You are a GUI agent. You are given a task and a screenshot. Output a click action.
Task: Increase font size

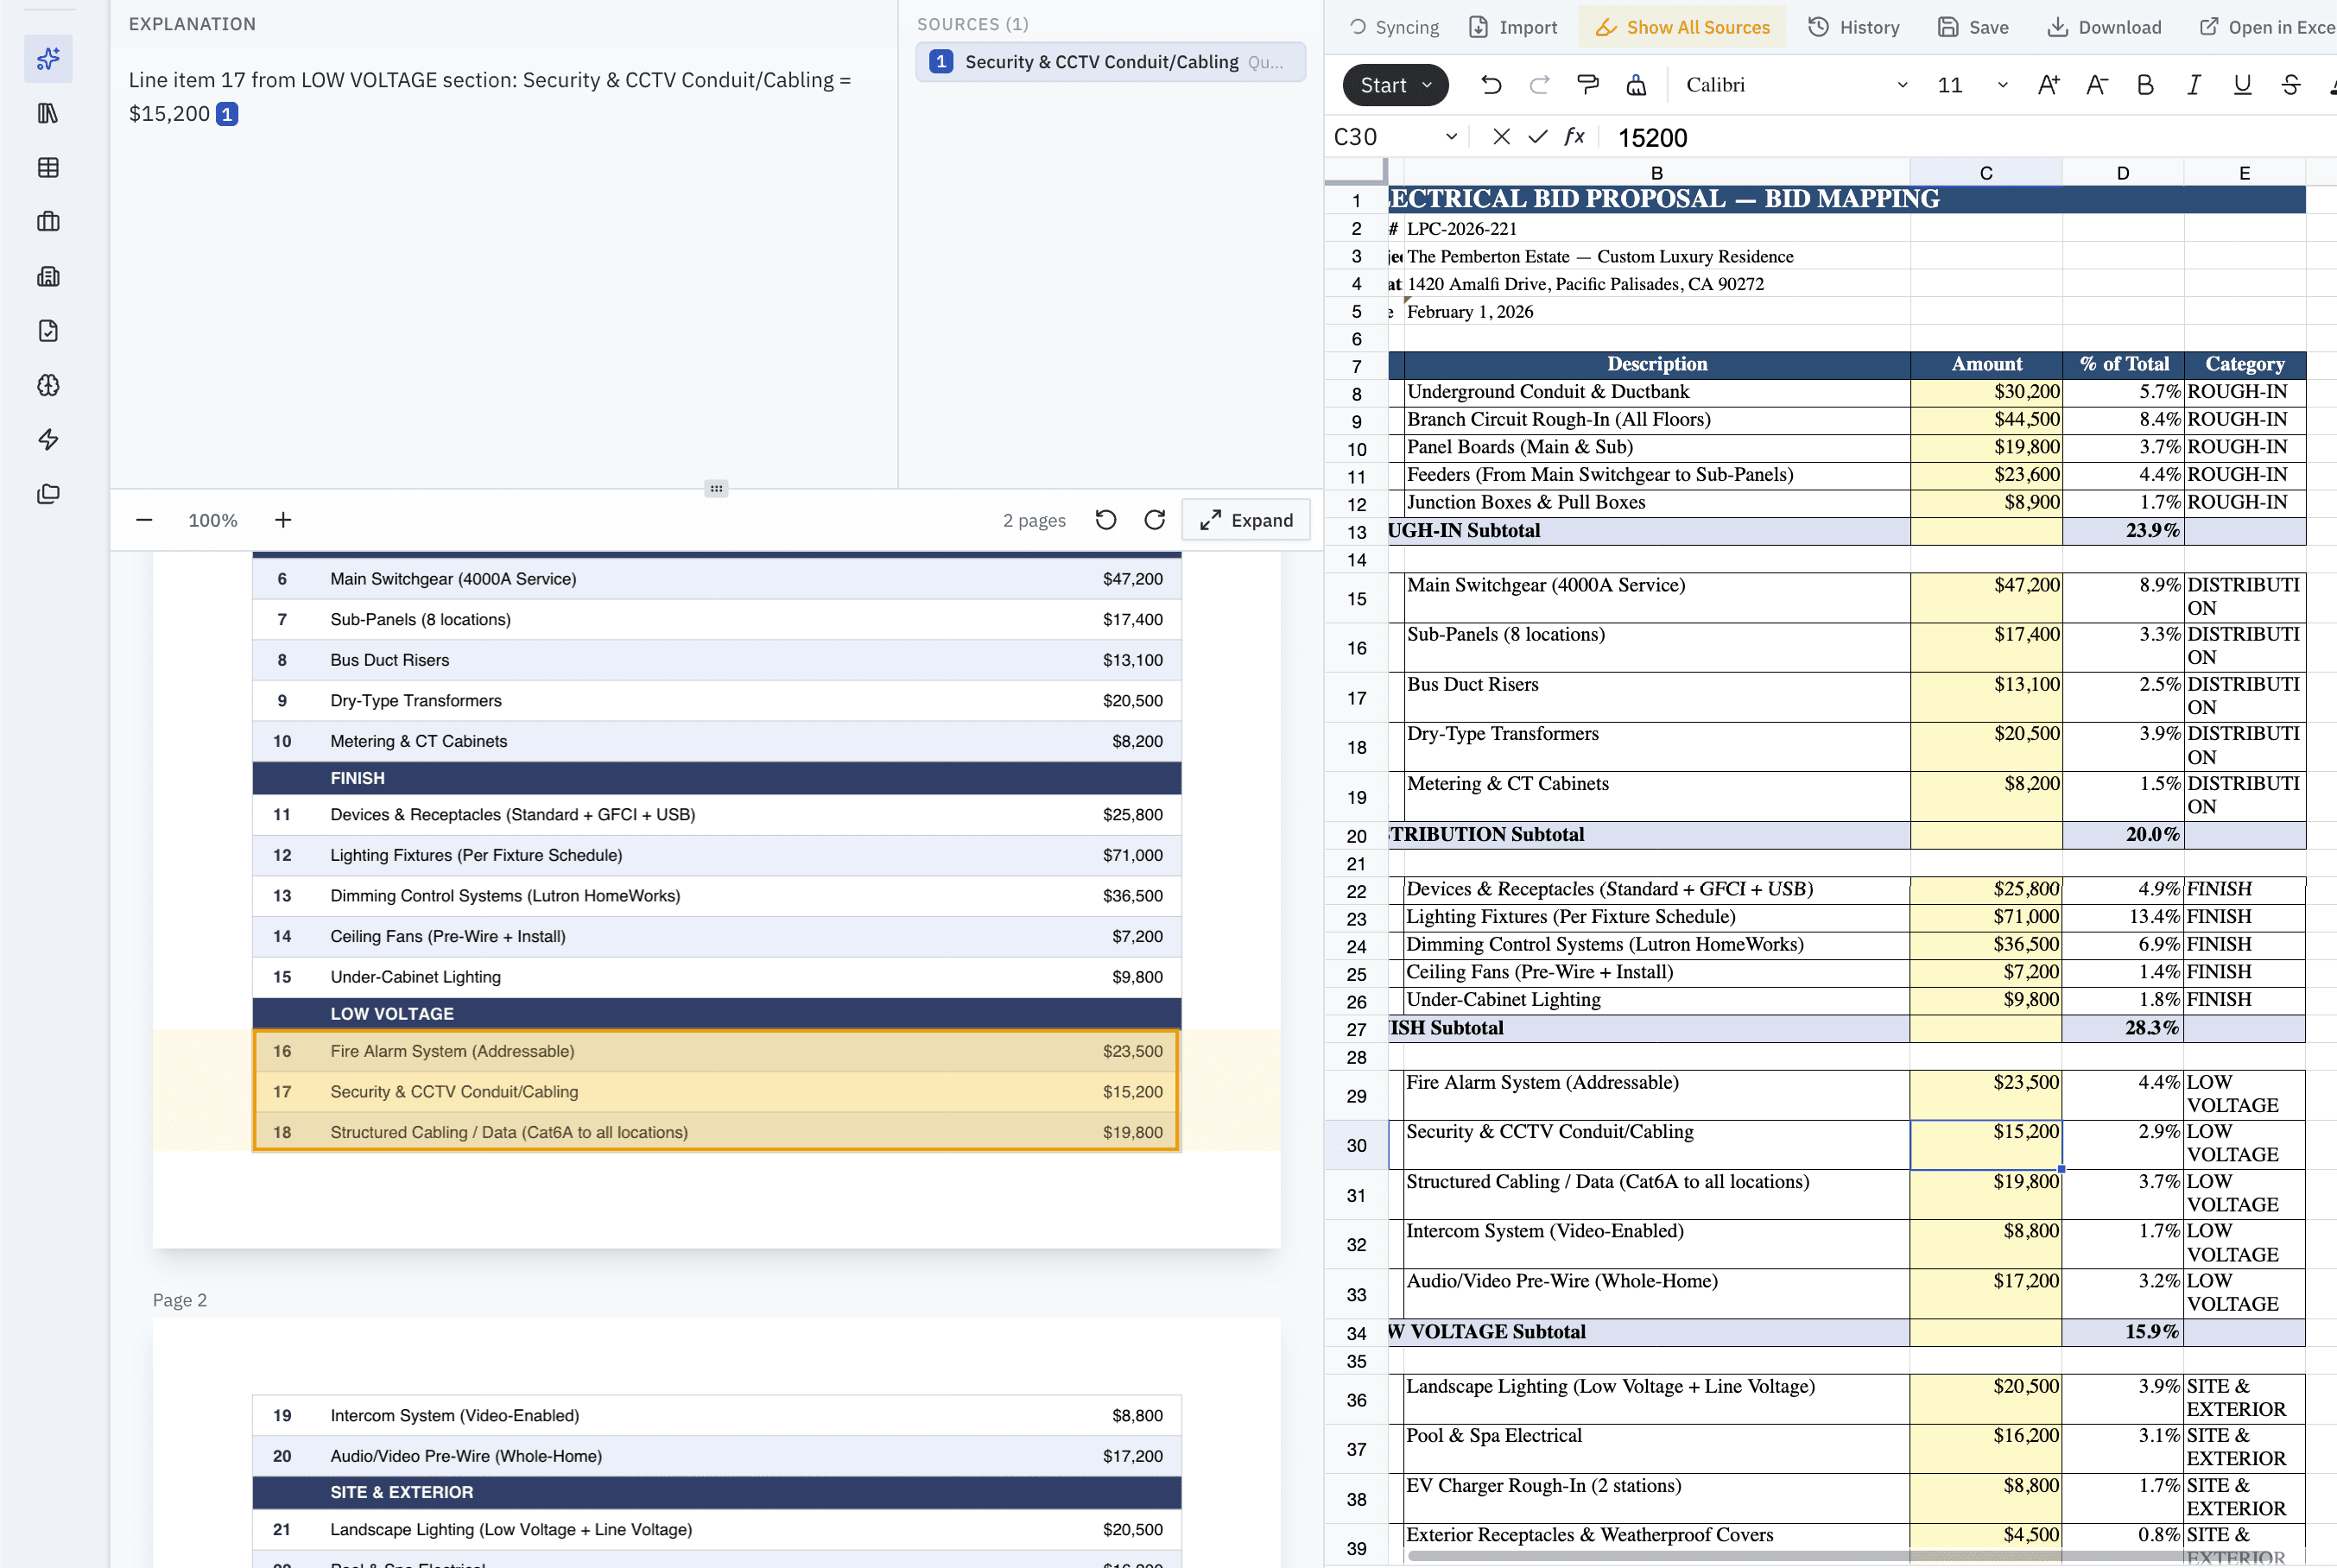2048,85
